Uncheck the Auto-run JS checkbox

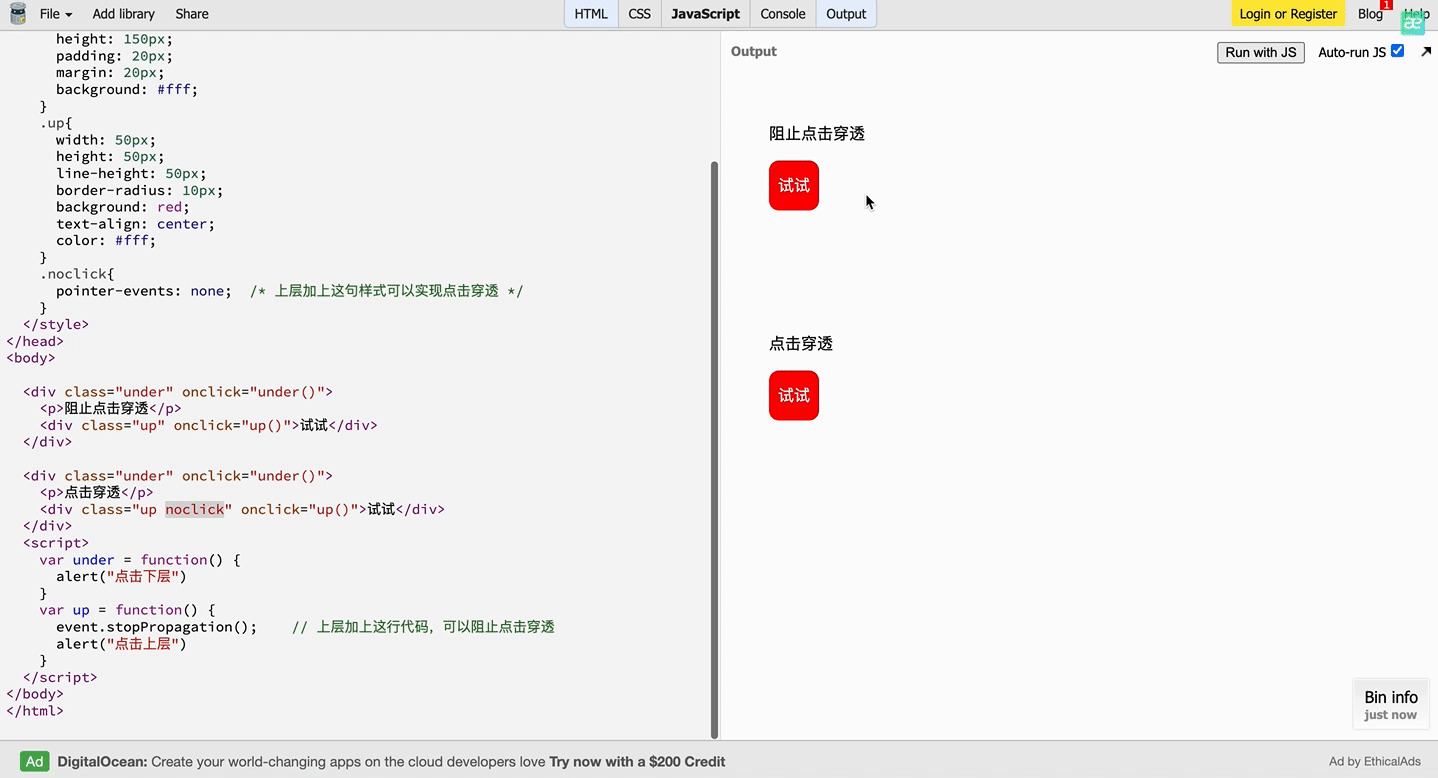click(1398, 51)
